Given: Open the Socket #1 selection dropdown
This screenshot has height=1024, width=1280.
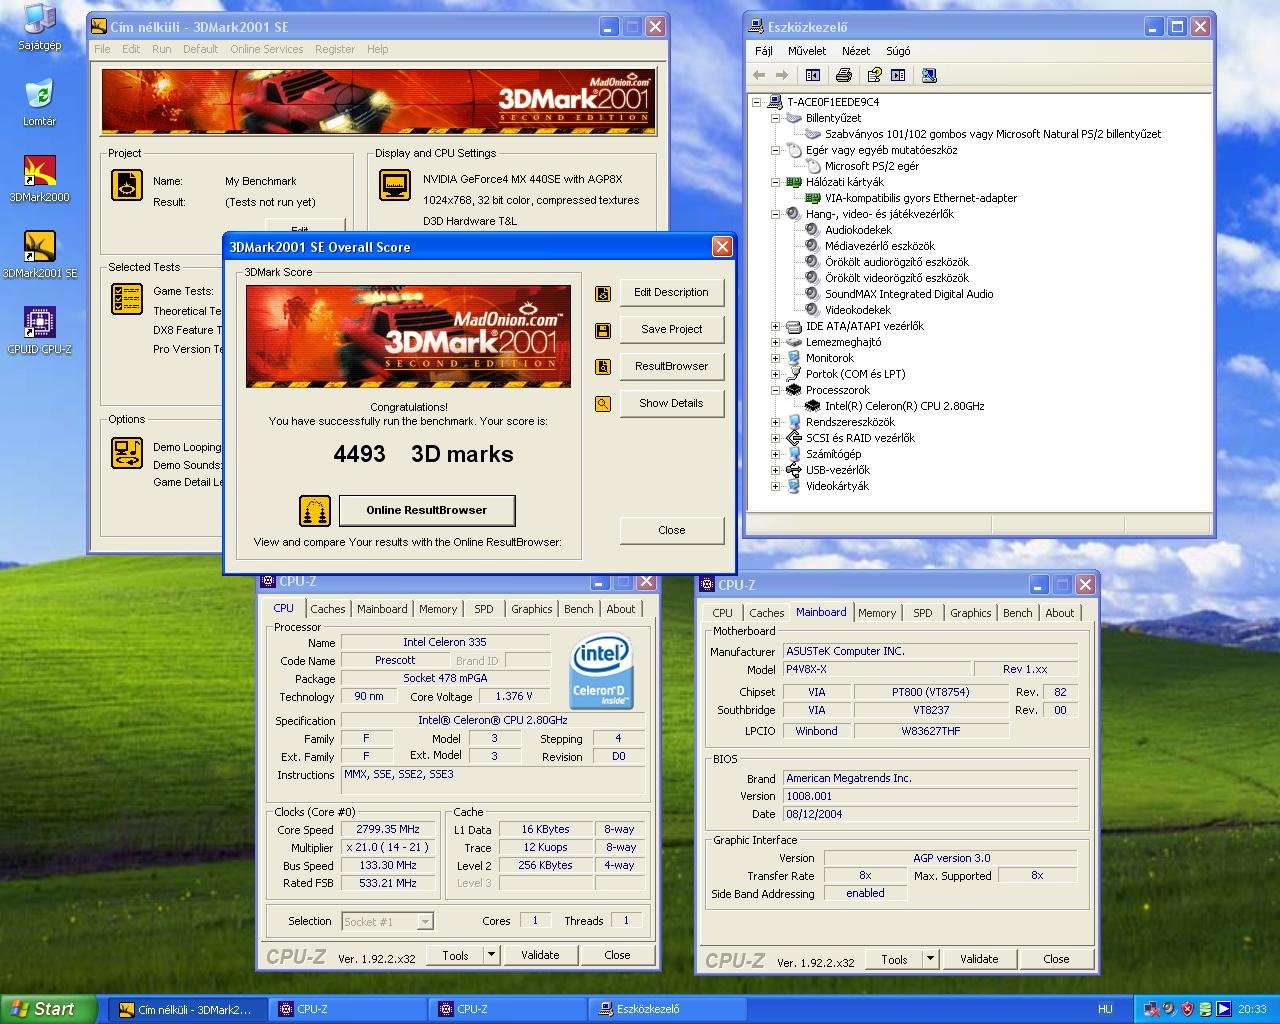Looking at the screenshot, I should 425,922.
